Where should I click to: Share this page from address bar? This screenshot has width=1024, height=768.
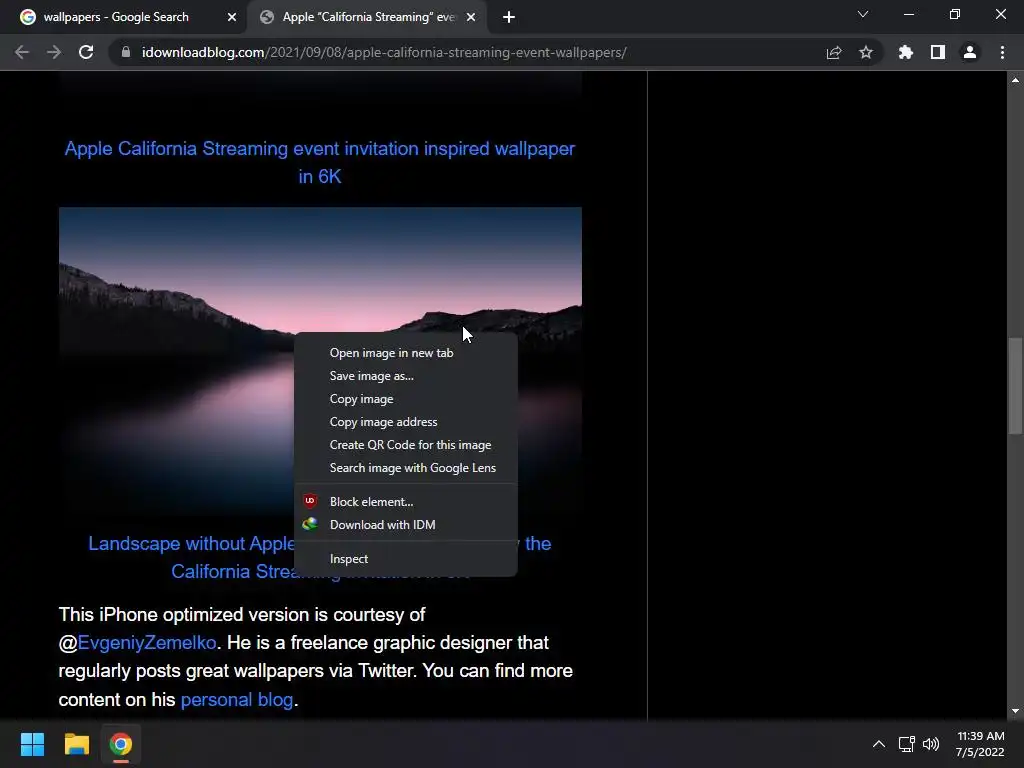point(833,52)
